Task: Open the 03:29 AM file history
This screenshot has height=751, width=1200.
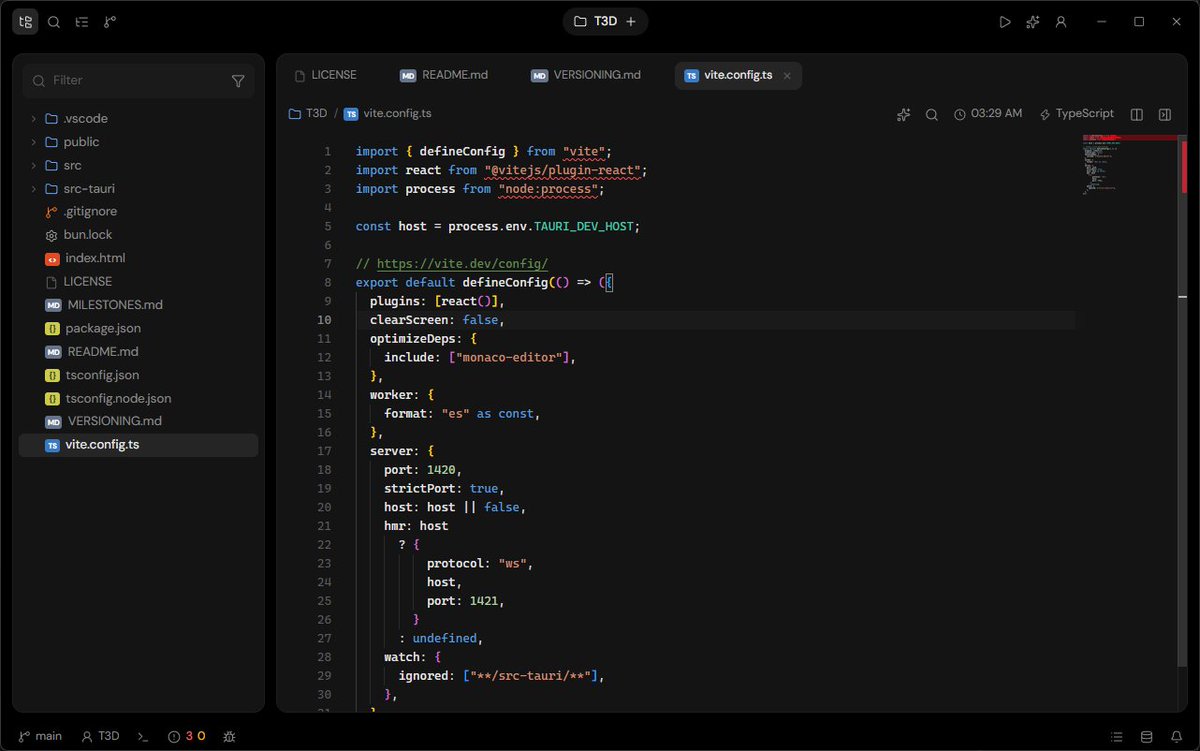Action: point(988,114)
